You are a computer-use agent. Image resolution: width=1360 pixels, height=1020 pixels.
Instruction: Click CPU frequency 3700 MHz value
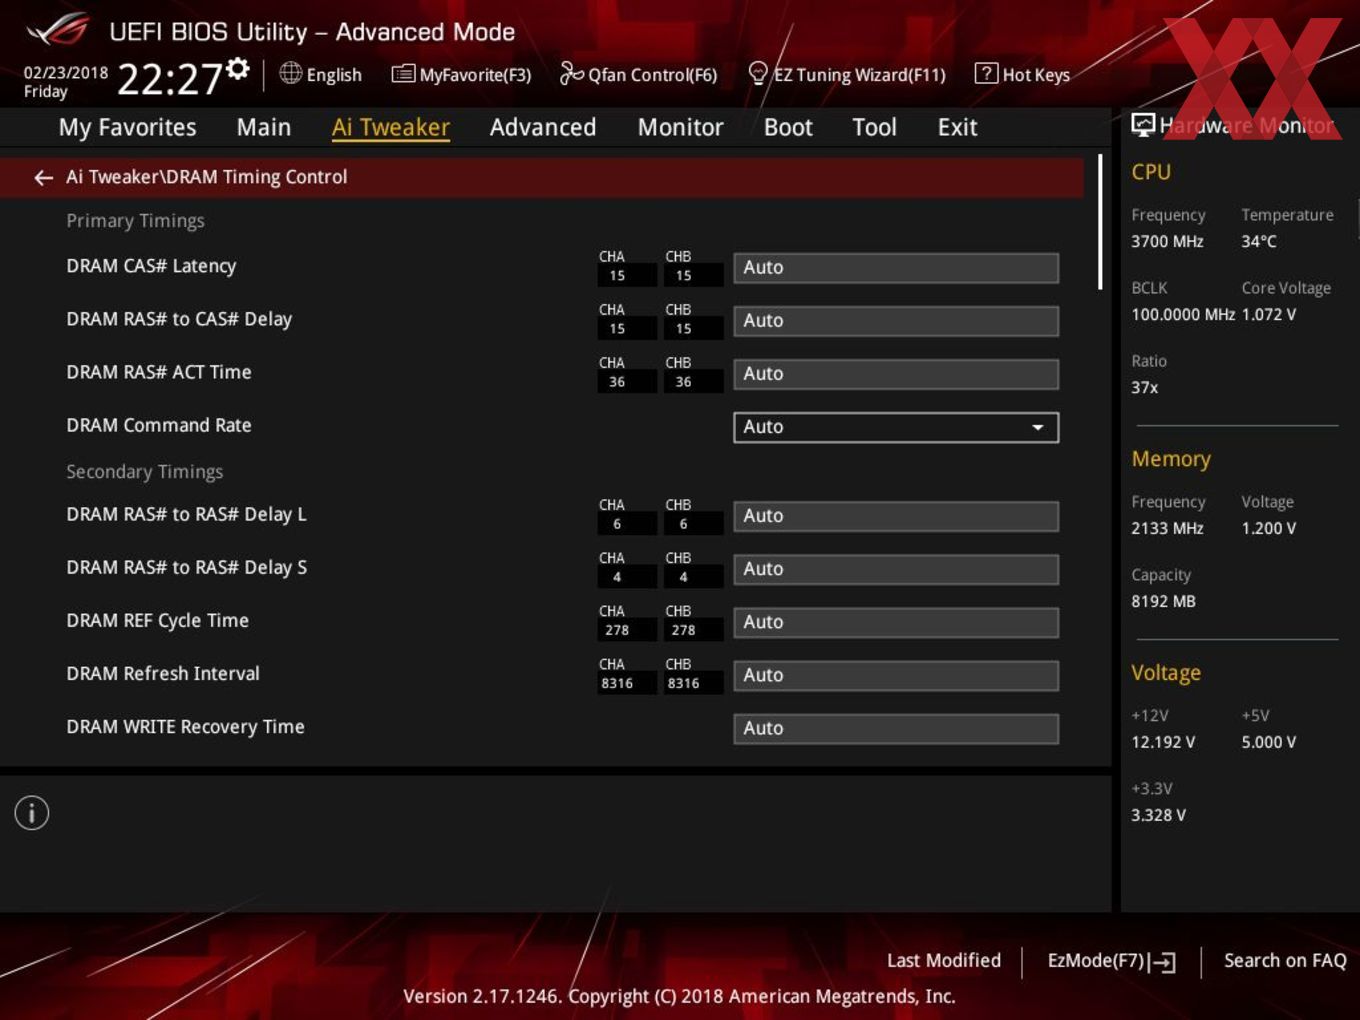tap(1167, 241)
